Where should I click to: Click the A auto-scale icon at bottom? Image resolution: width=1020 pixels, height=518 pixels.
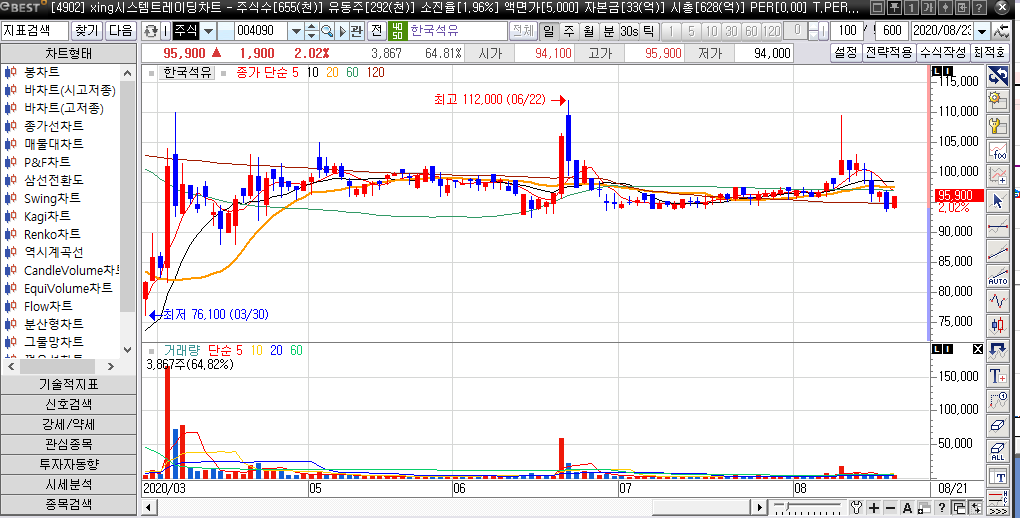[907, 508]
